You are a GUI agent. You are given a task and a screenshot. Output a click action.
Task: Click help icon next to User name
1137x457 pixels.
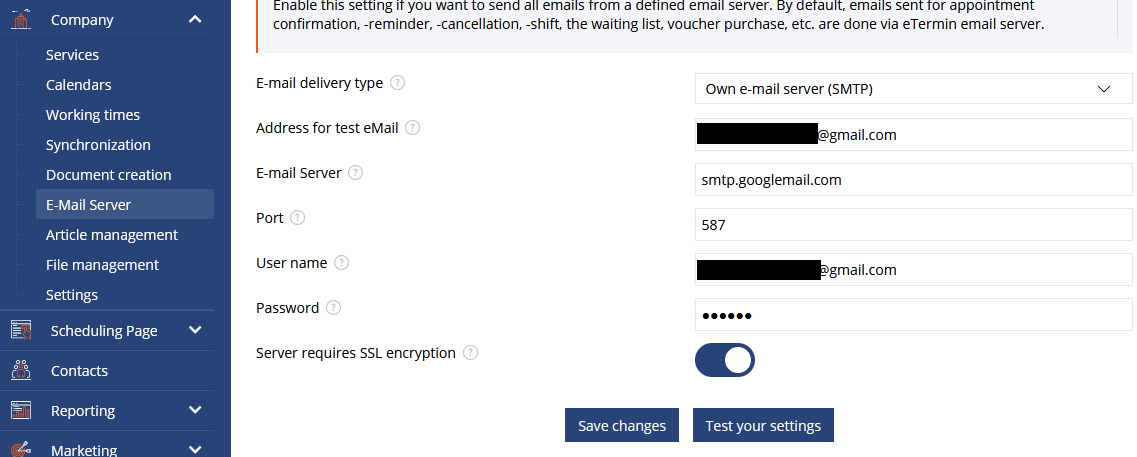(342, 263)
